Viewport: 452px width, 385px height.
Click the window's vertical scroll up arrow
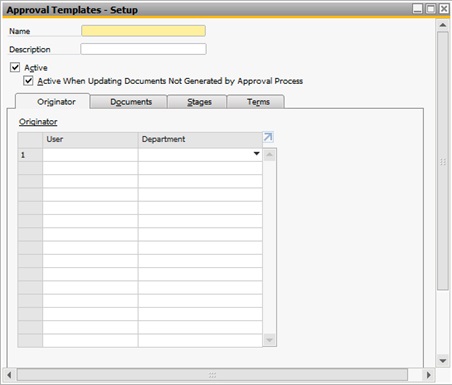pos(443,25)
